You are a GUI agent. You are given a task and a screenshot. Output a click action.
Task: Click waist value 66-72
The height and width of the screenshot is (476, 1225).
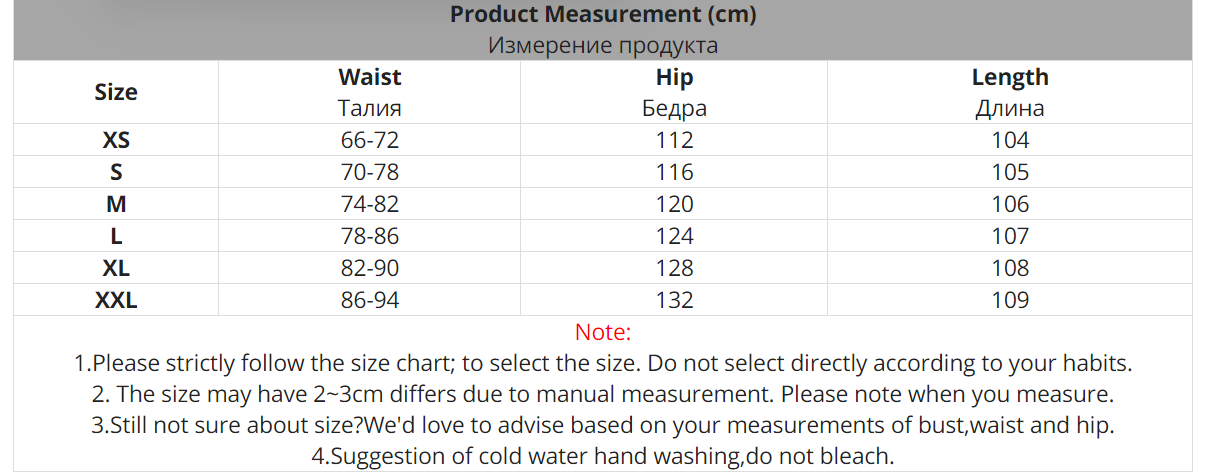tap(369, 140)
